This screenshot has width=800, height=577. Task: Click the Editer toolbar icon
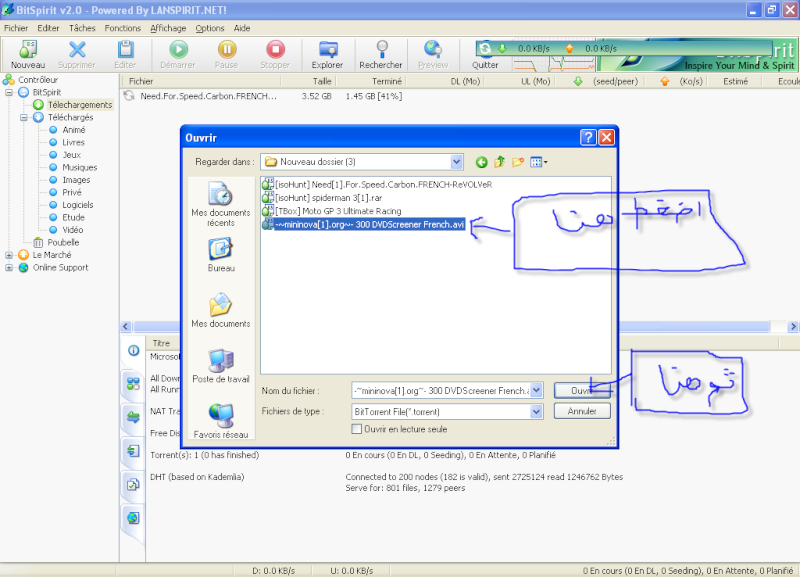(x=125, y=55)
